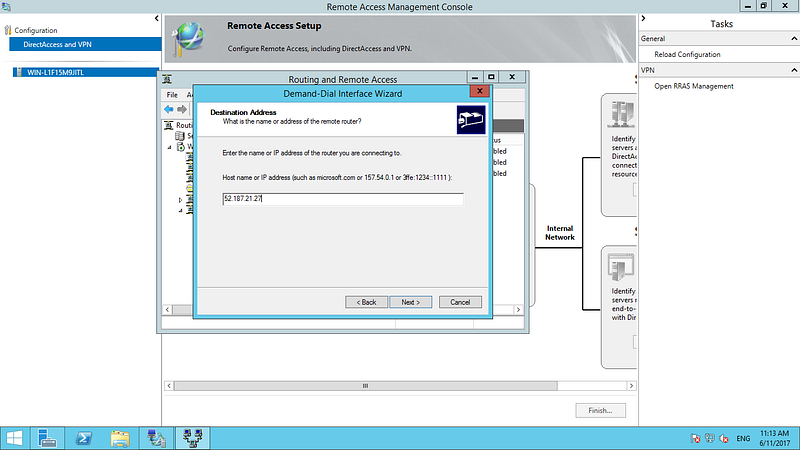This screenshot has width=800, height=450.
Task: Click the host name or IP address field
Action: point(343,199)
